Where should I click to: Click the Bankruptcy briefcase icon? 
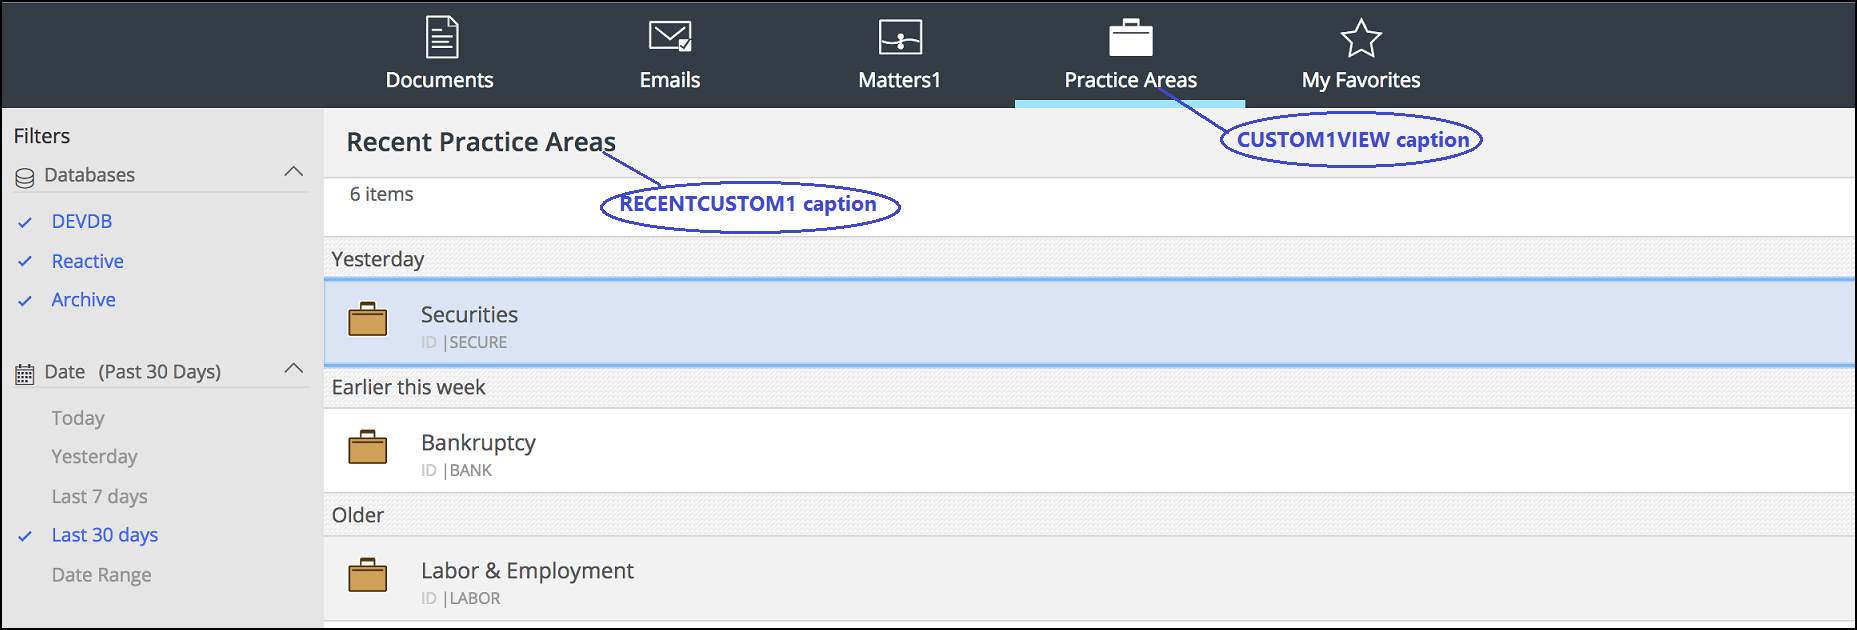click(x=368, y=448)
